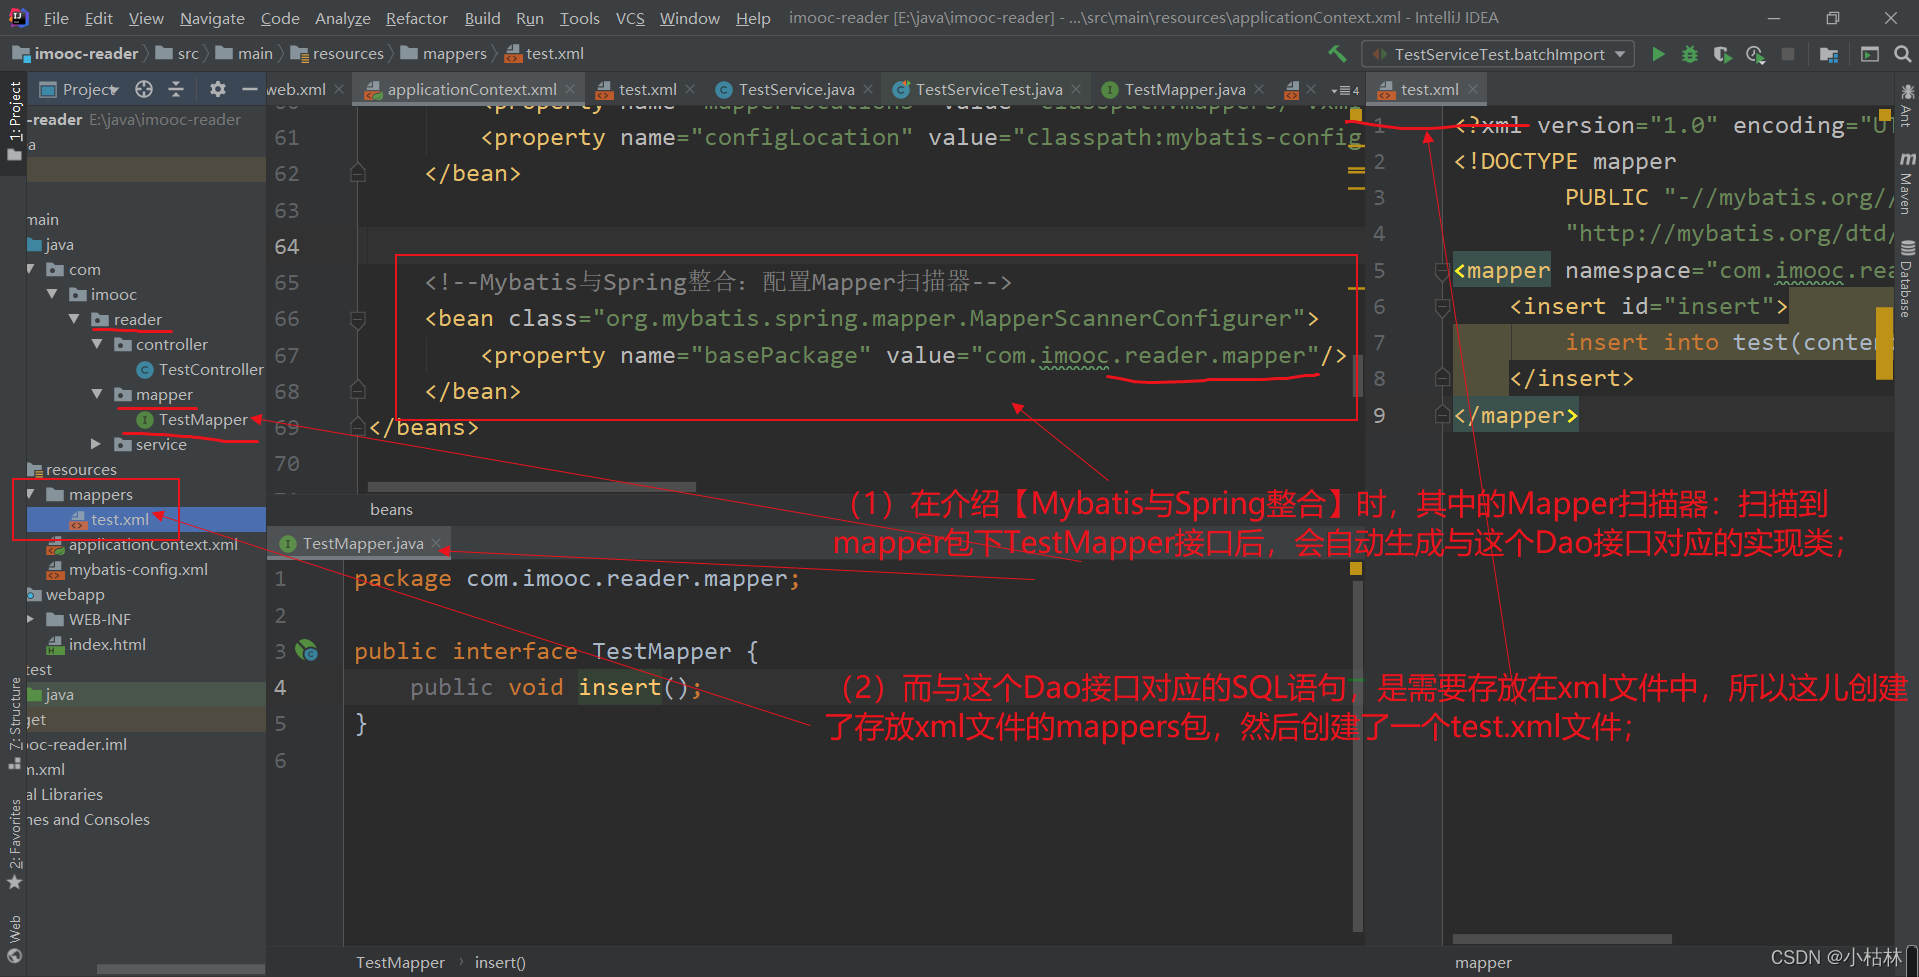This screenshot has height=977, width=1919.
Task: Close the TestService.java tab
Action: [x=868, y=89]
